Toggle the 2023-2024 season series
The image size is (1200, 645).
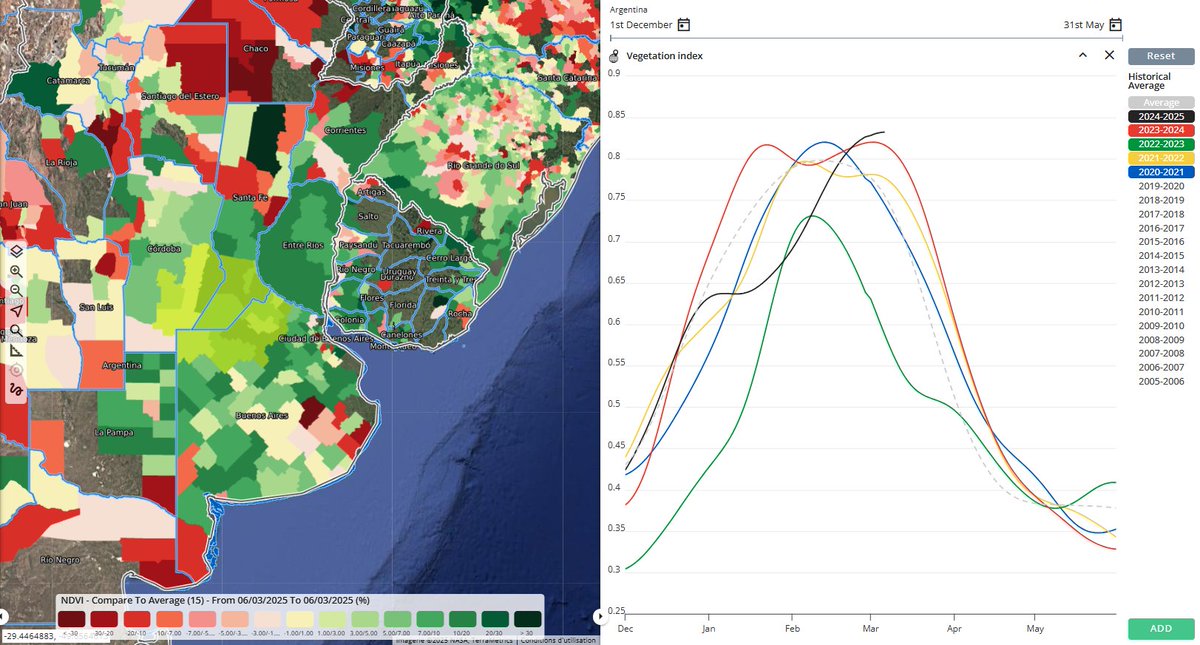pyautogui.click(x=1161, y=131)
